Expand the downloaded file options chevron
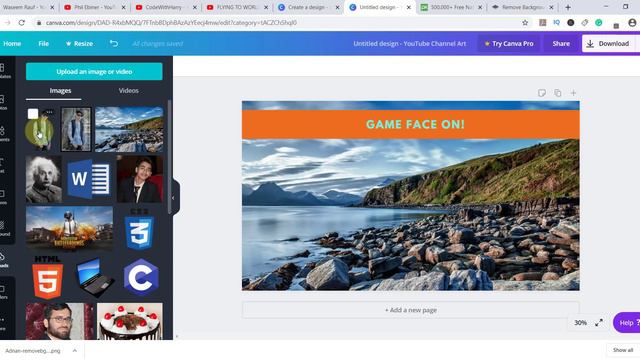Screen dimensions: 640x360 75,350
